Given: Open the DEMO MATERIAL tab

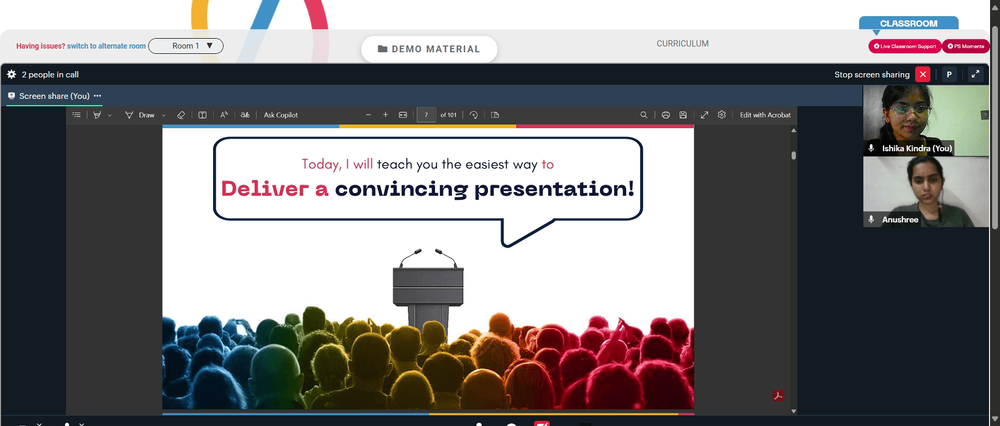Looking at the screenshot, I should coord(429,49).
